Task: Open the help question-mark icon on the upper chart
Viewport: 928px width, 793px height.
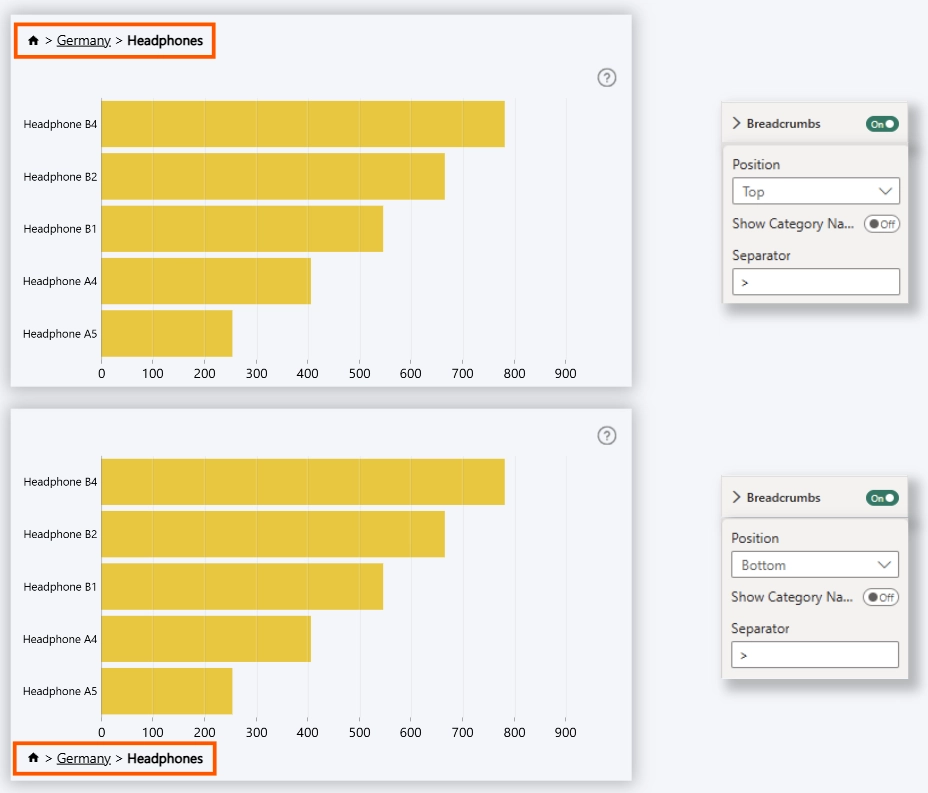Action: point(606,78)
